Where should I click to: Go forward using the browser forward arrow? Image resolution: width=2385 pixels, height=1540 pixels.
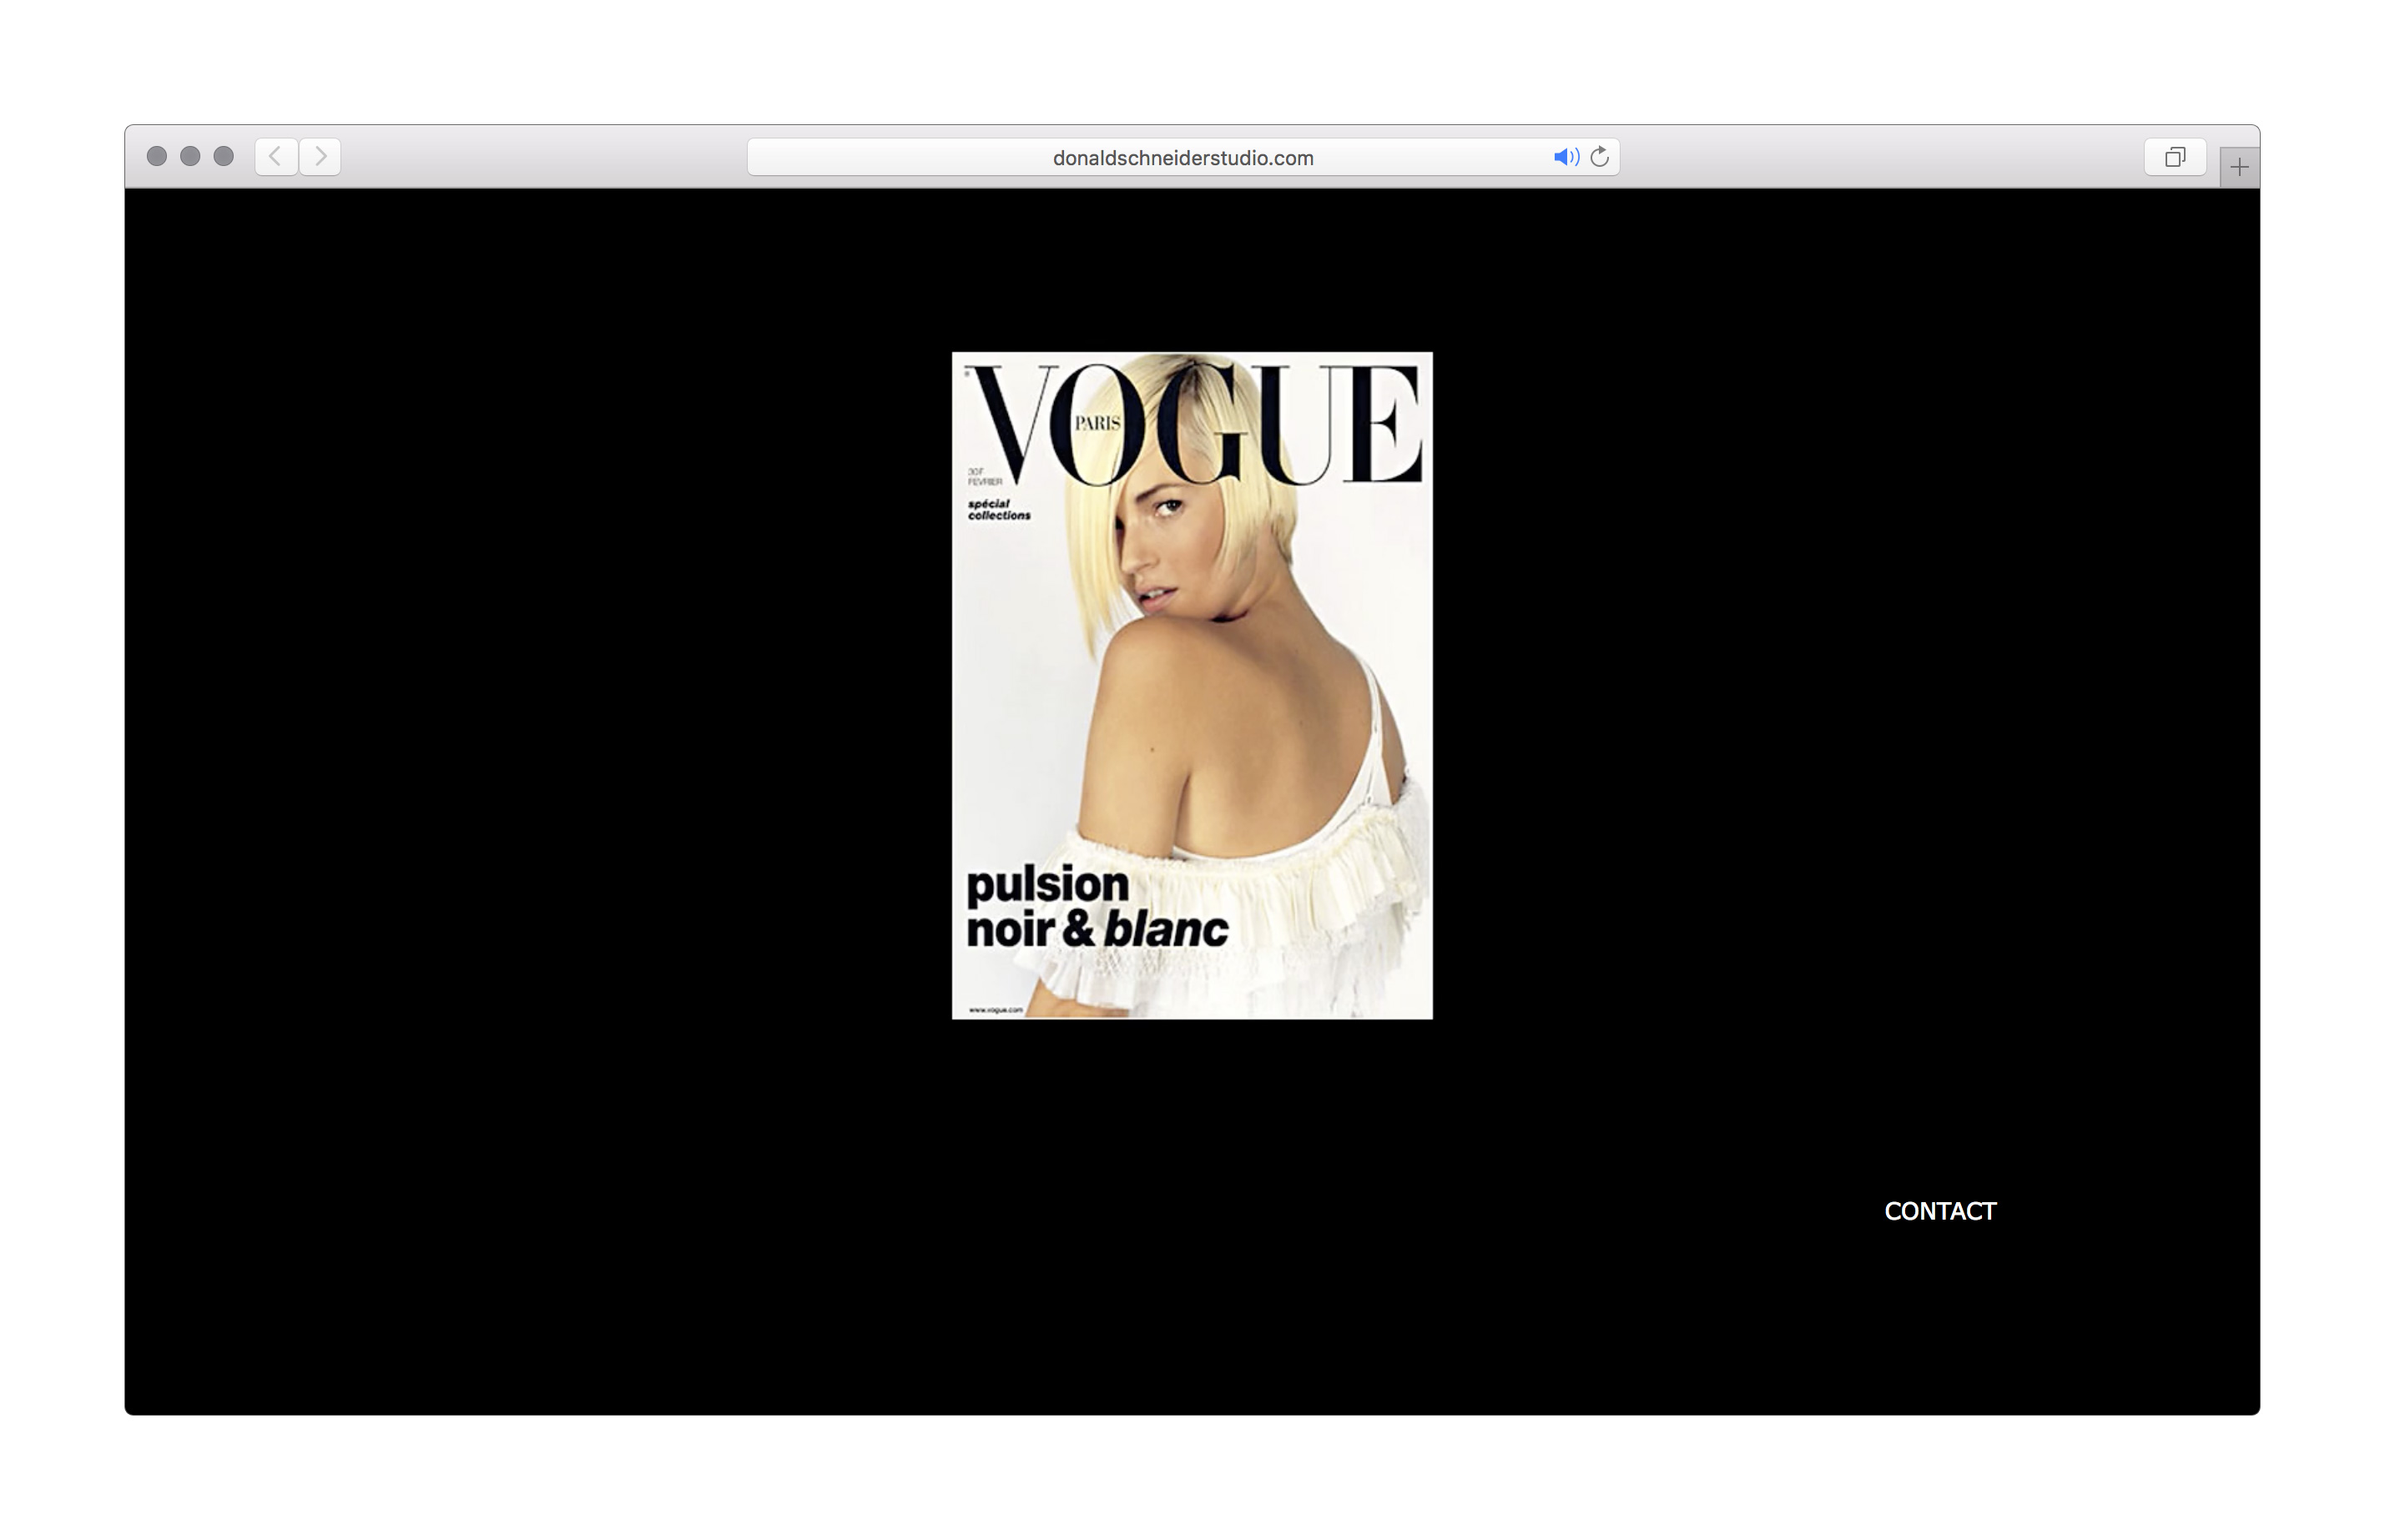coord(320,157)
